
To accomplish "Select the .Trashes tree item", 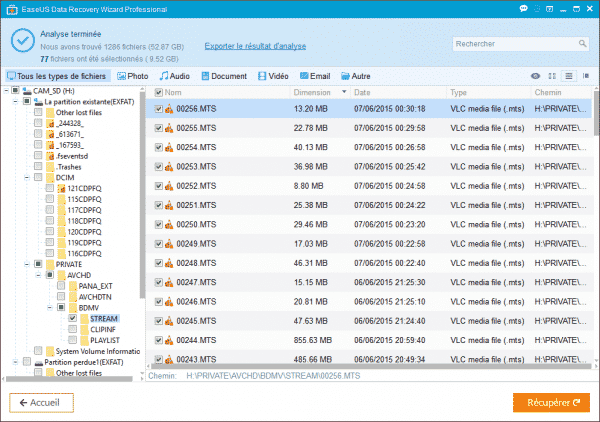I will point(68,167).
